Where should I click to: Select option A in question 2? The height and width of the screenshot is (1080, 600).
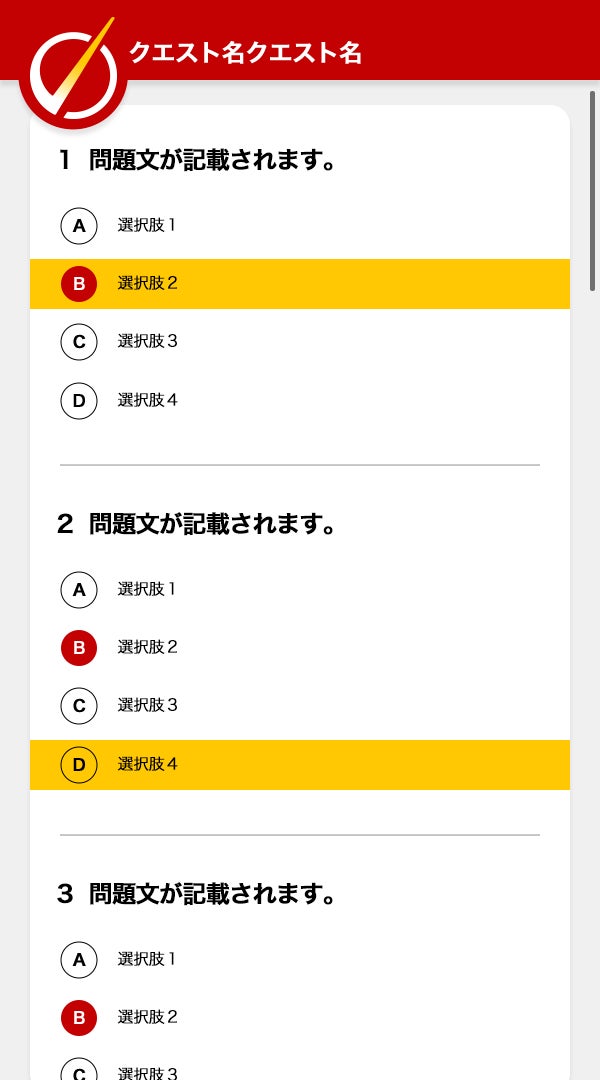(x=79, y=590)
